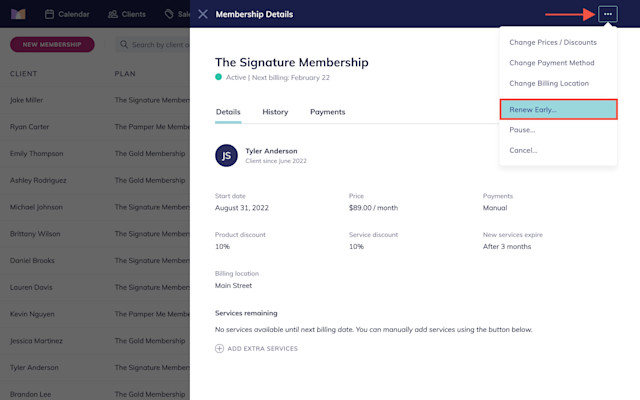The image size is (640, 400).
Task: Click the Search by client field
Action: (x=152, y=44)
